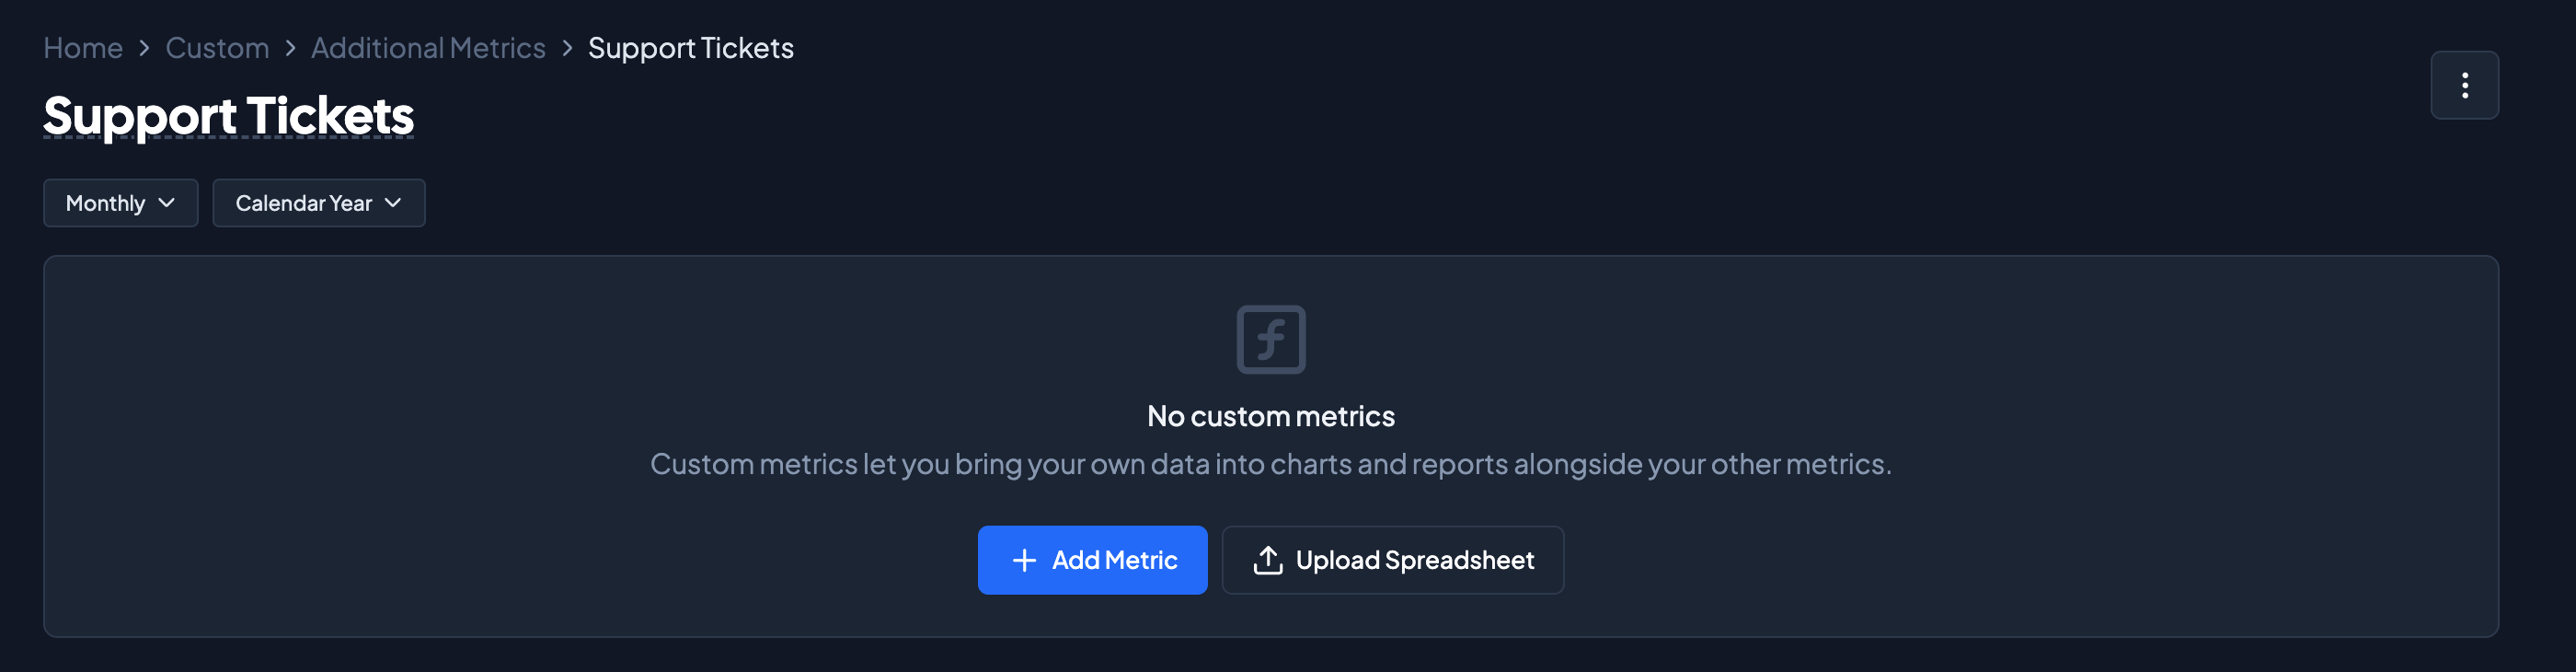
Task: Select the Support Tickets breadcrumb item
Action: point(690,48)
